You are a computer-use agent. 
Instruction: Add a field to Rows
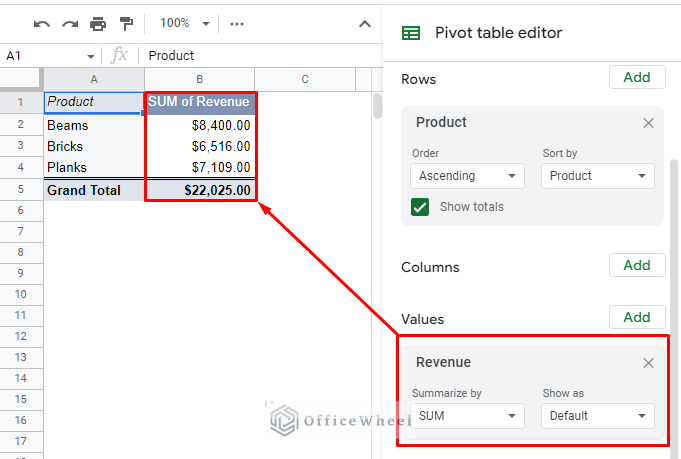[637, 77]
